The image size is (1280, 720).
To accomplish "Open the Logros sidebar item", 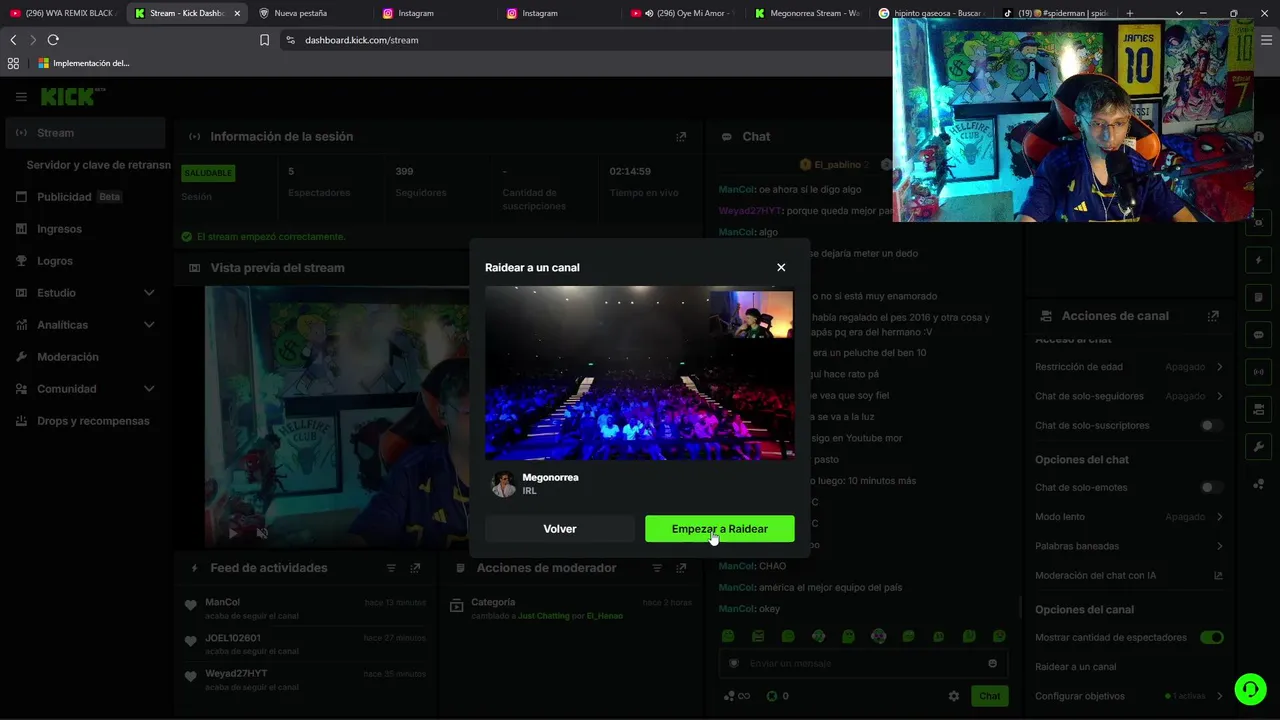I will (85, 261).
